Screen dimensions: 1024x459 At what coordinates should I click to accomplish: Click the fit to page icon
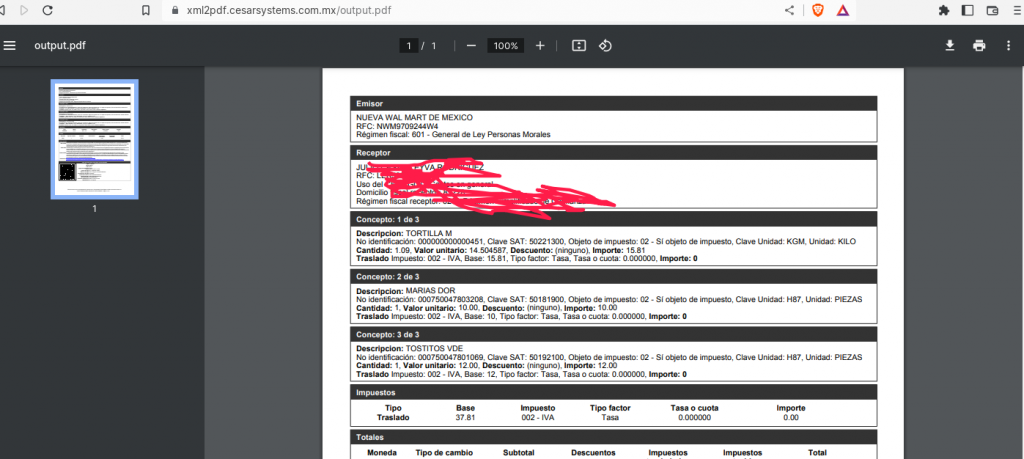click(578, 46)
